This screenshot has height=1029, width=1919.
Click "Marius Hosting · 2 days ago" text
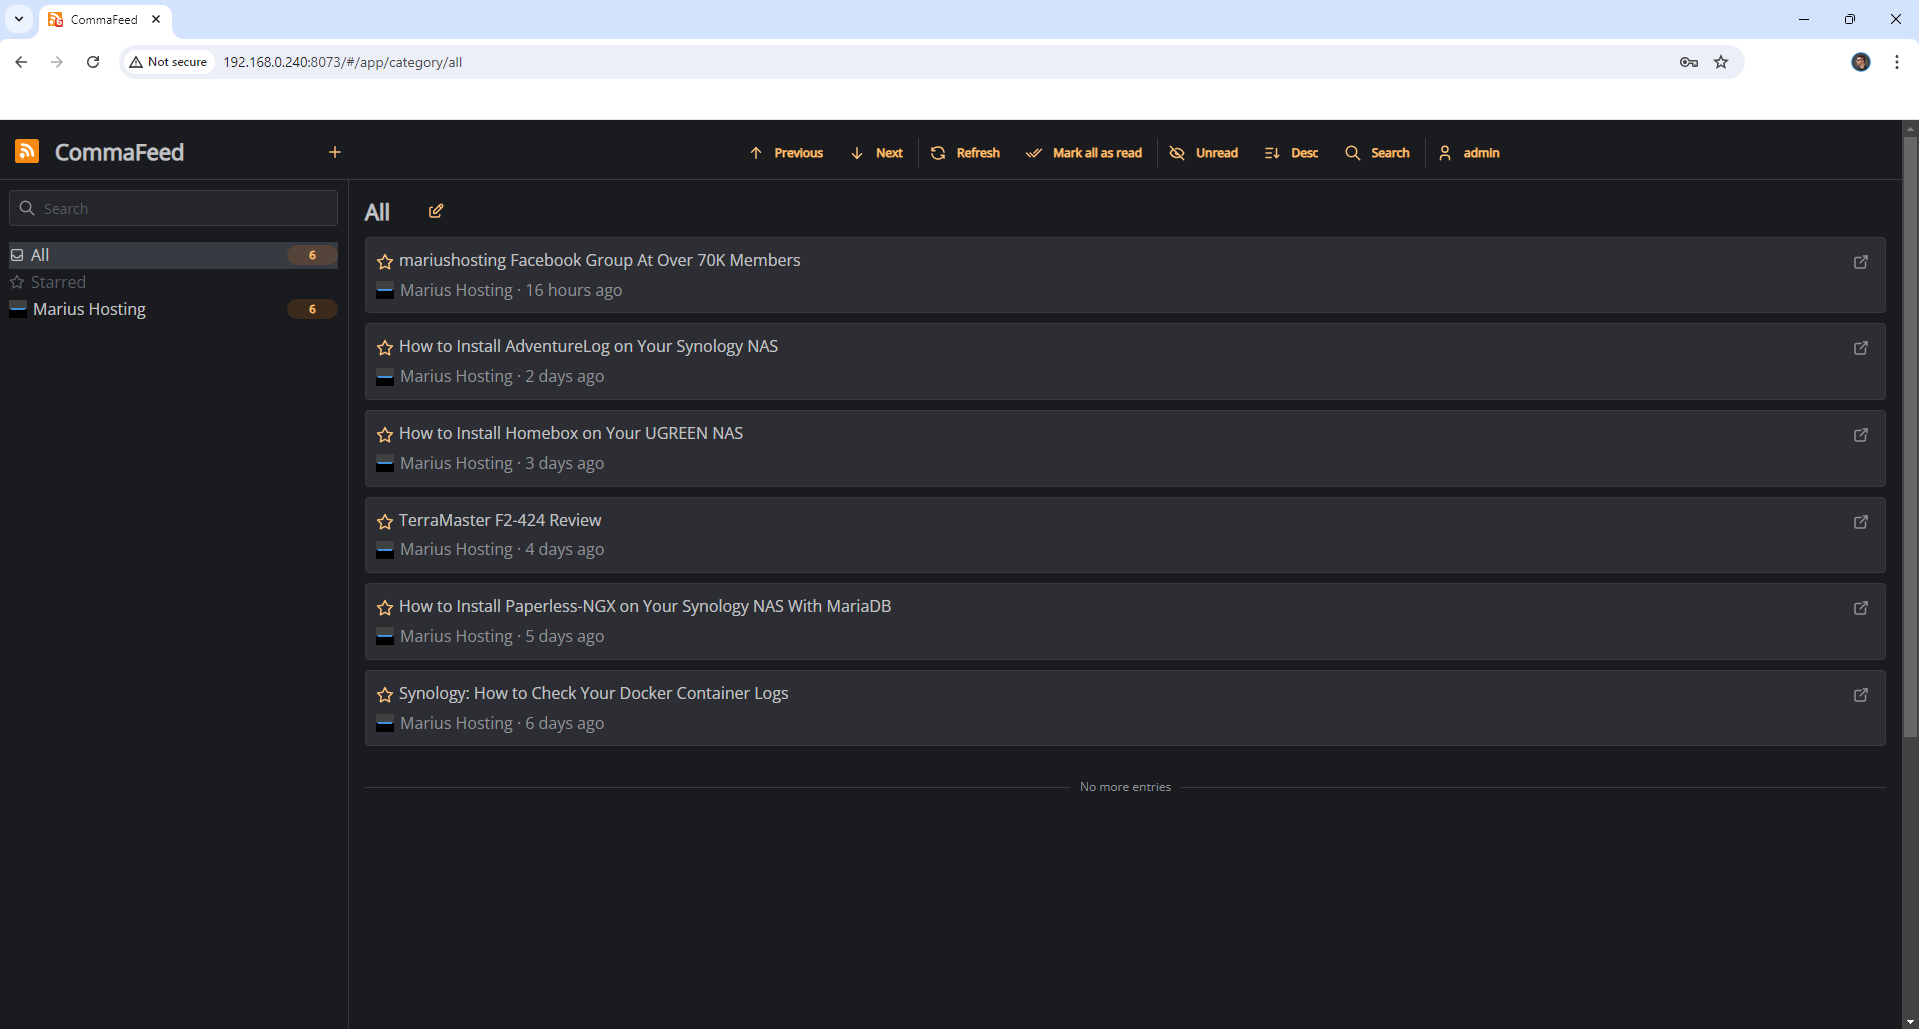pos(502,376)
